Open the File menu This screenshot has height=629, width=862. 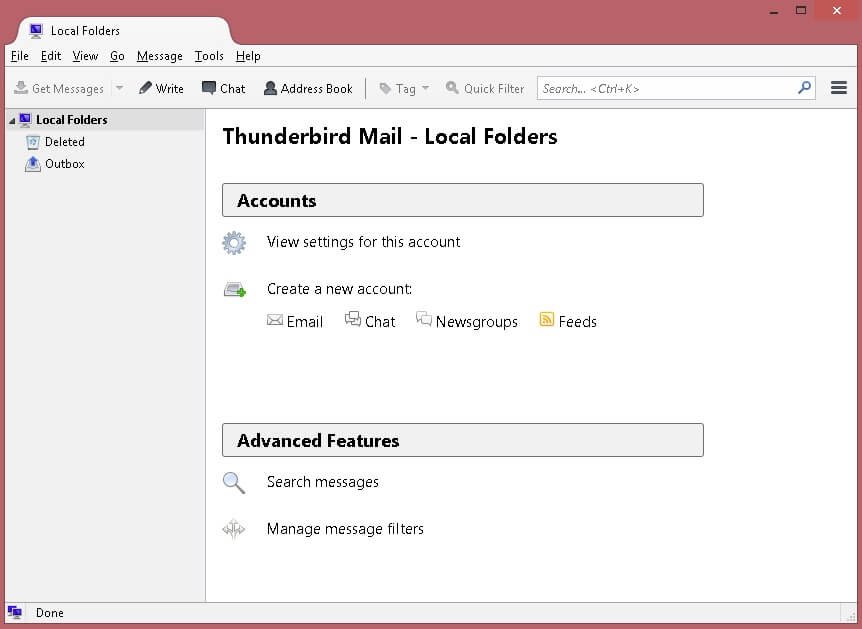pyautogui.click(x=20, y=56)
